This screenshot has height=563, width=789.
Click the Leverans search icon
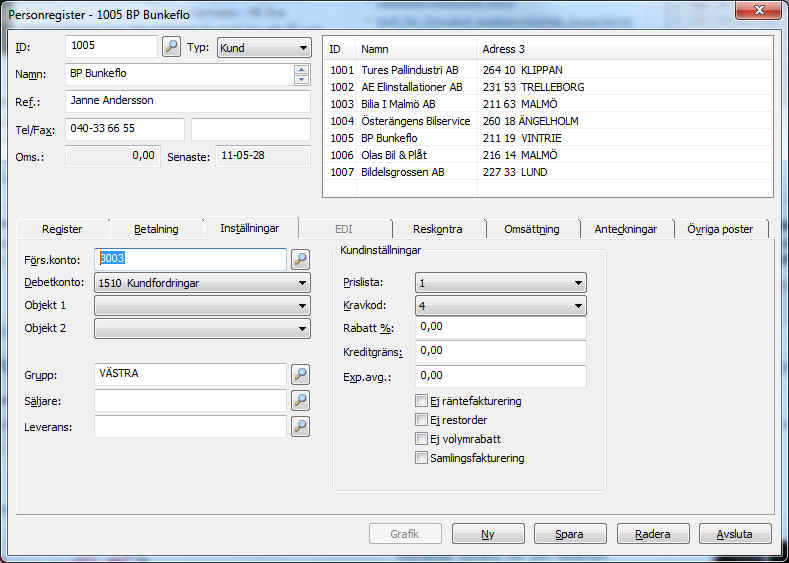coord(300,426)
